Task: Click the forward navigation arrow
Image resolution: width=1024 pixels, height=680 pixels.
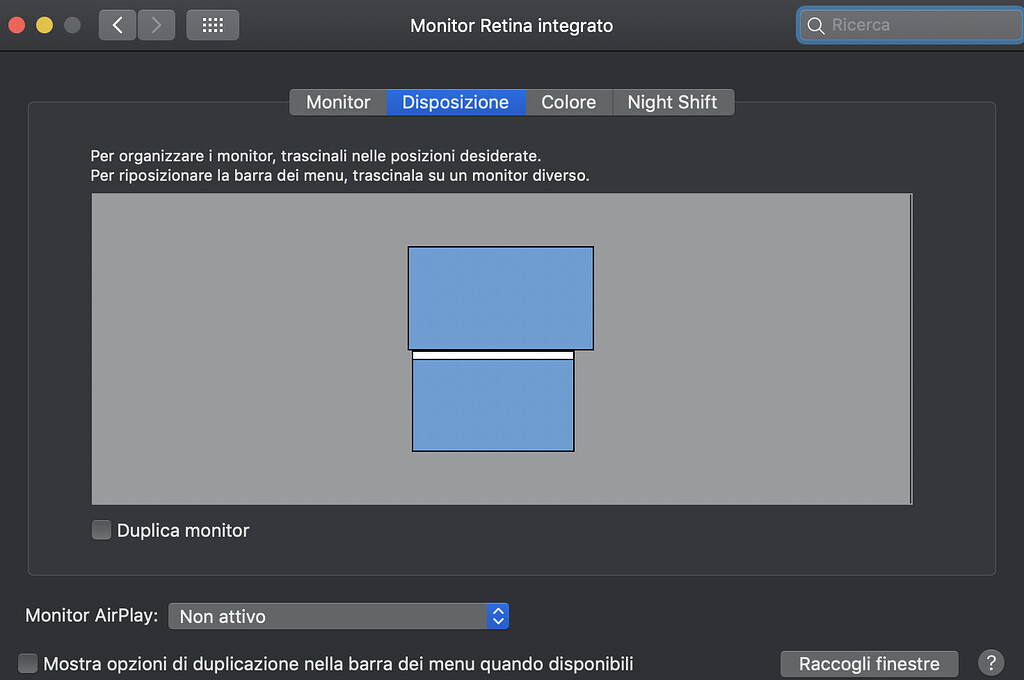Action: tap(155, 24)
